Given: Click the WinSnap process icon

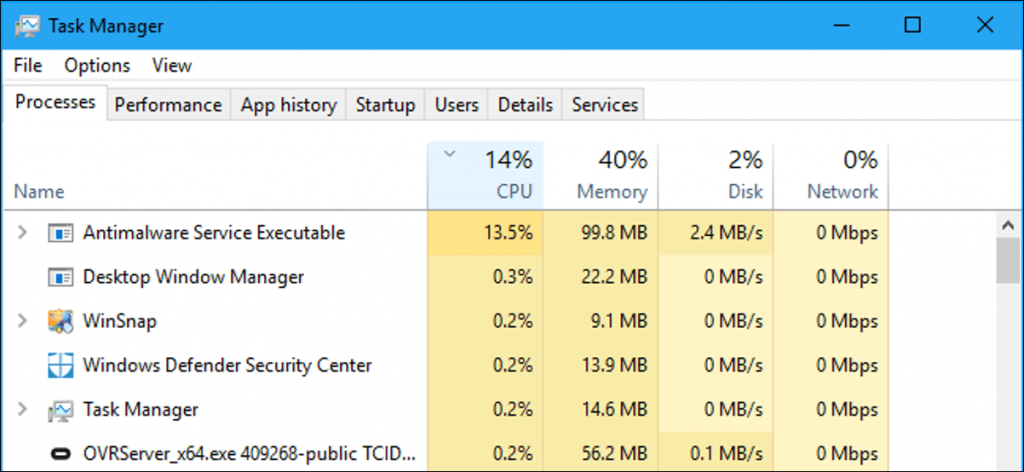Looking at the screenshot, I should (x=61, y=322).
